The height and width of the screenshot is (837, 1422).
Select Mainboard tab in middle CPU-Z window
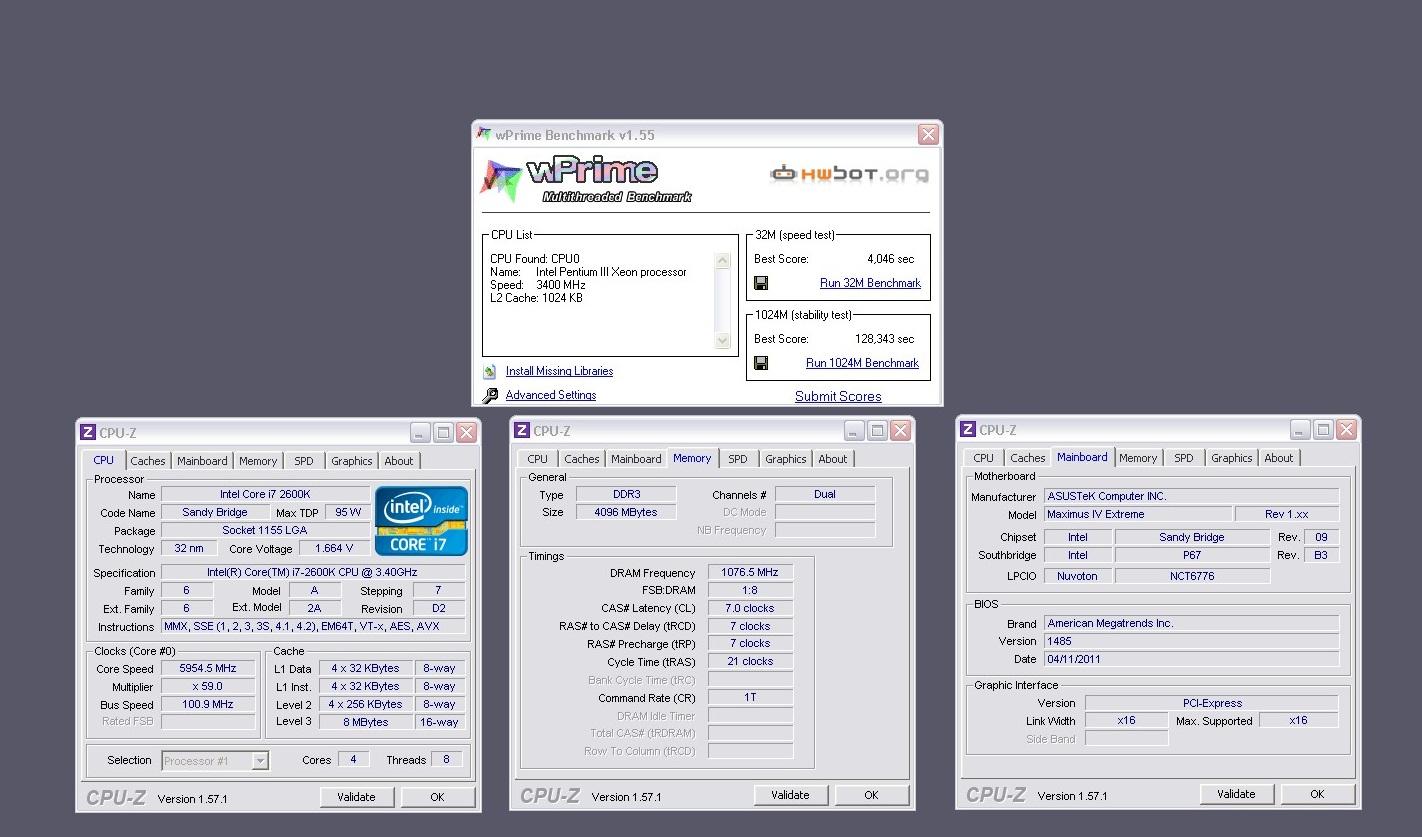click(x=636, y=459)
